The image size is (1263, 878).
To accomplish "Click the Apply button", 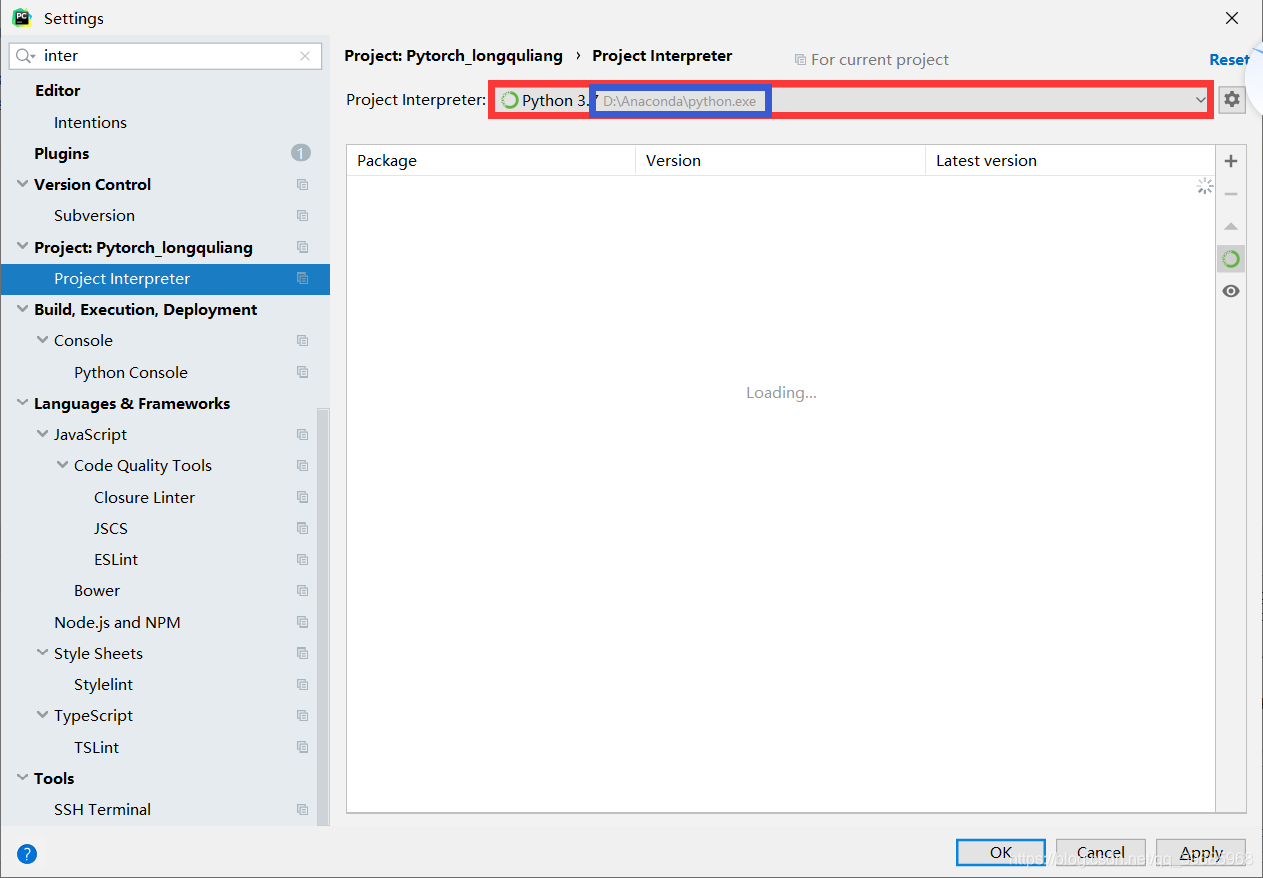I will click(1201, 853).
